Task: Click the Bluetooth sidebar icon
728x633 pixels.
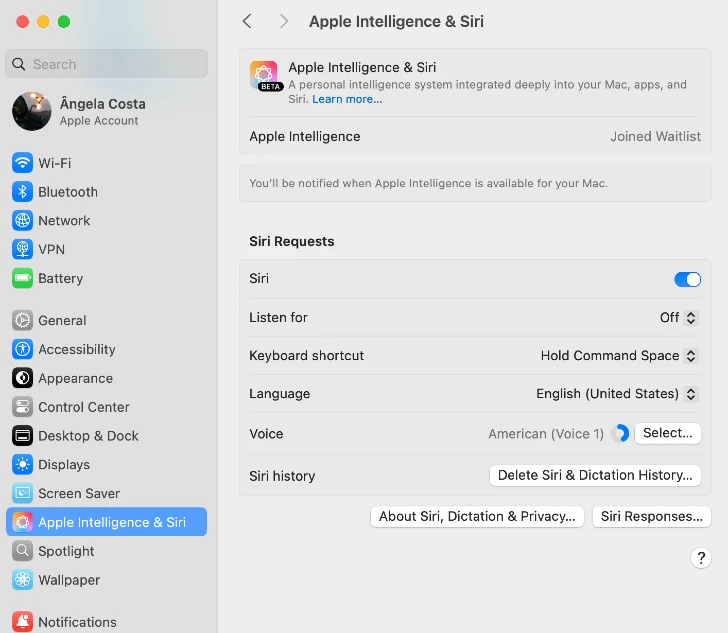Action: pos(22,192)
